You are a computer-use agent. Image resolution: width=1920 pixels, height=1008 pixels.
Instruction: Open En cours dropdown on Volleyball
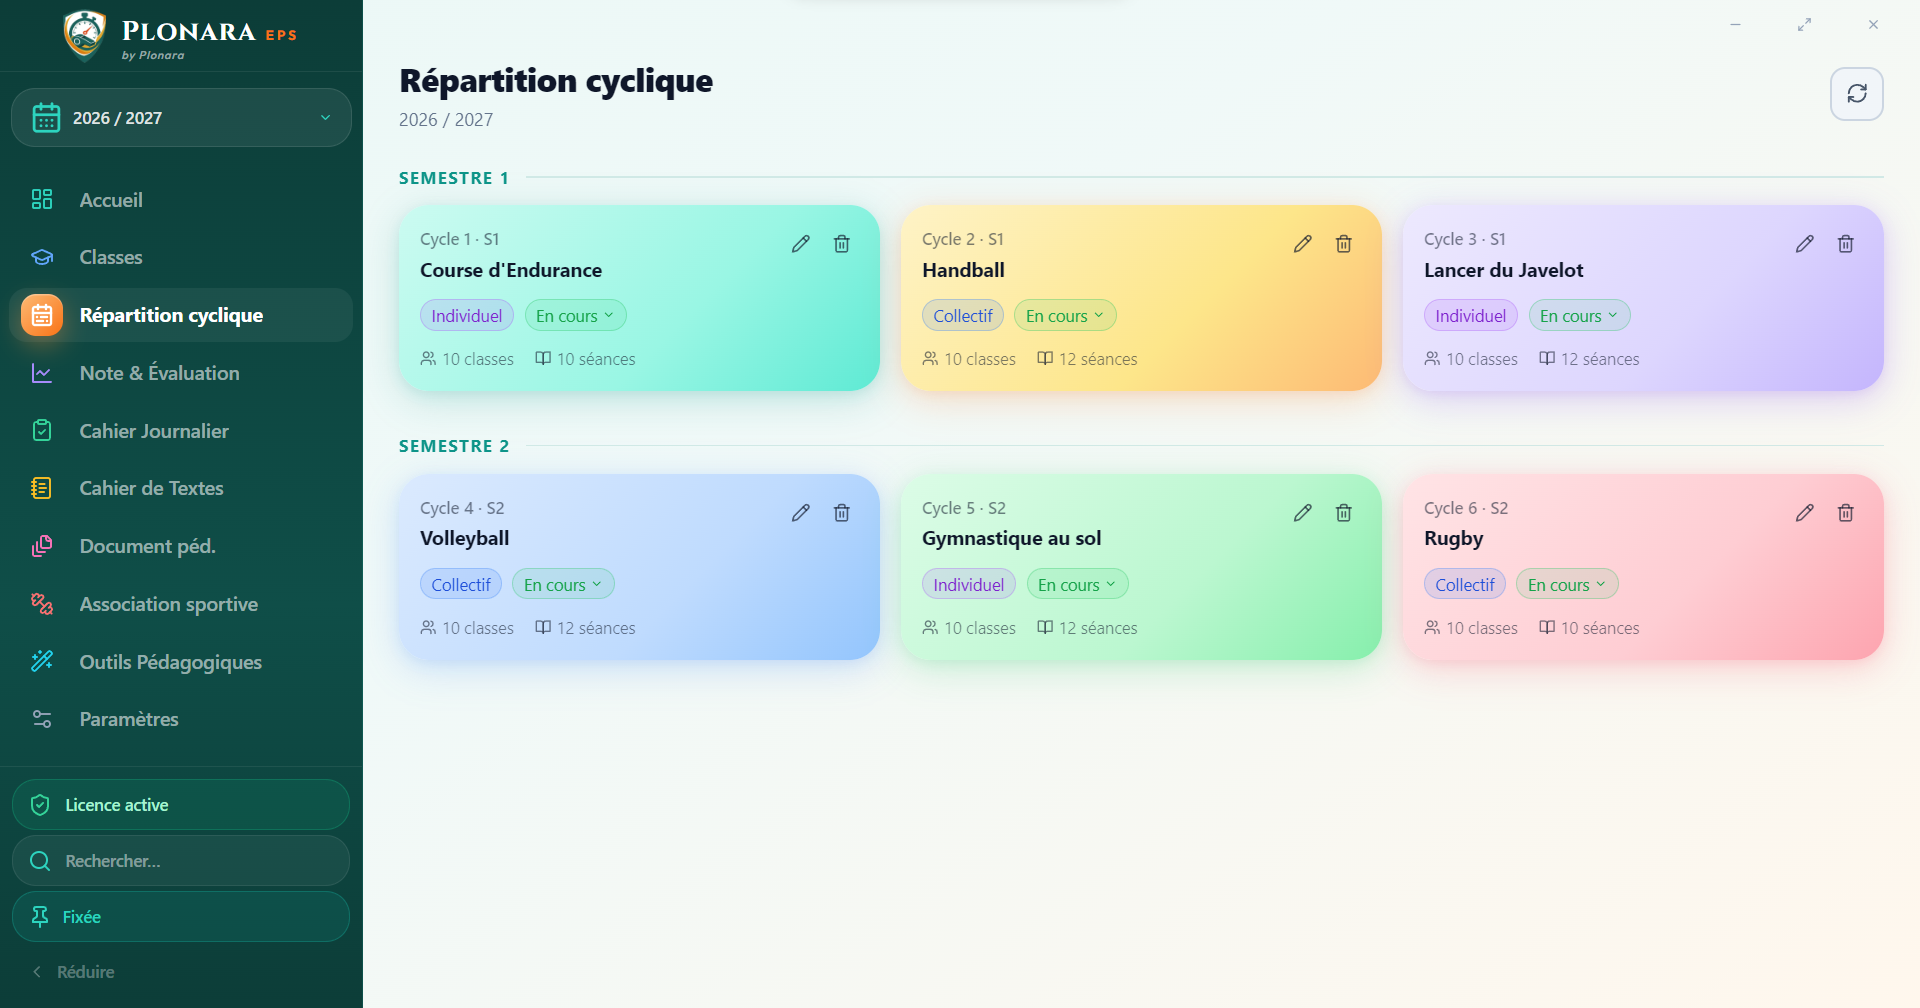pos(563,585)
